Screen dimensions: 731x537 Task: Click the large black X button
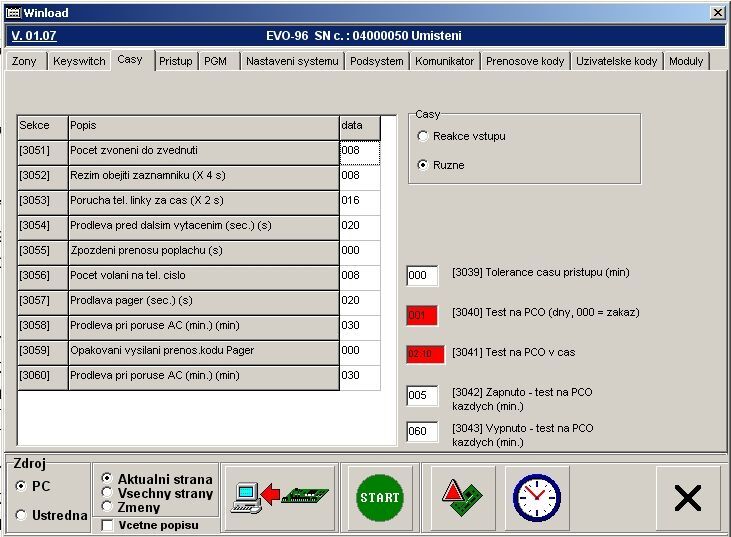point(687,497)
